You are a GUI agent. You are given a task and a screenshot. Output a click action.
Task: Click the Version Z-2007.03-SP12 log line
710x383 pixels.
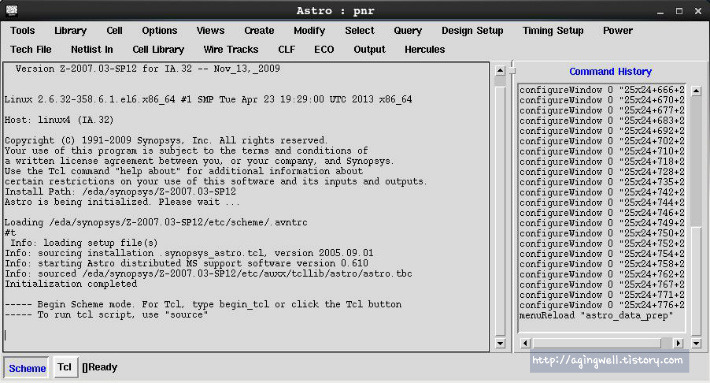(x=148, y=69)
